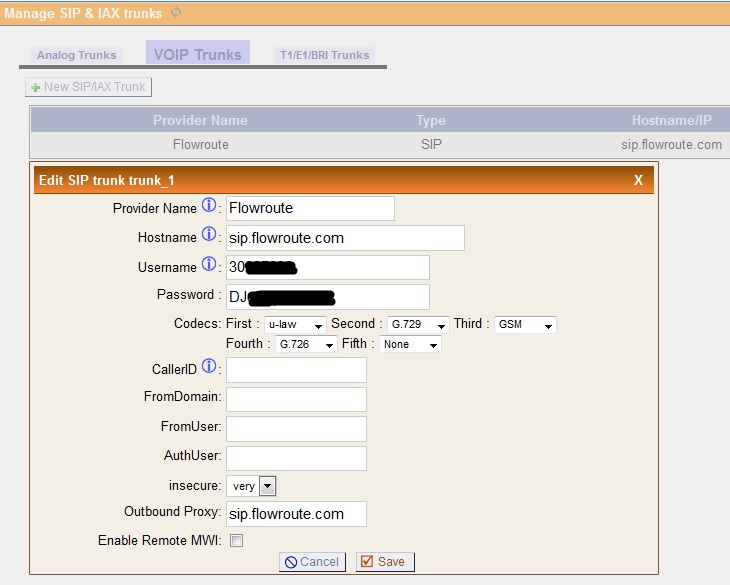Image resolution: width=730 pixels, height=585 pixels.
Task: Click the refresh icon beside Manage SIP & IAX trunks
Action: 176,13
